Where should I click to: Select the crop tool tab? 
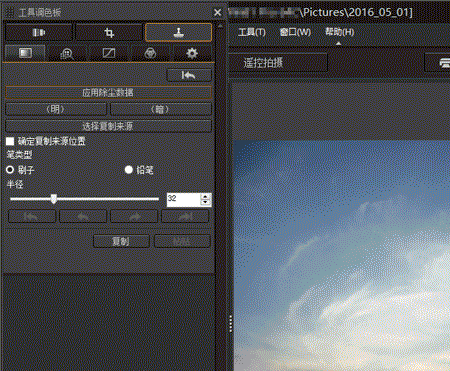pos(109,33)
